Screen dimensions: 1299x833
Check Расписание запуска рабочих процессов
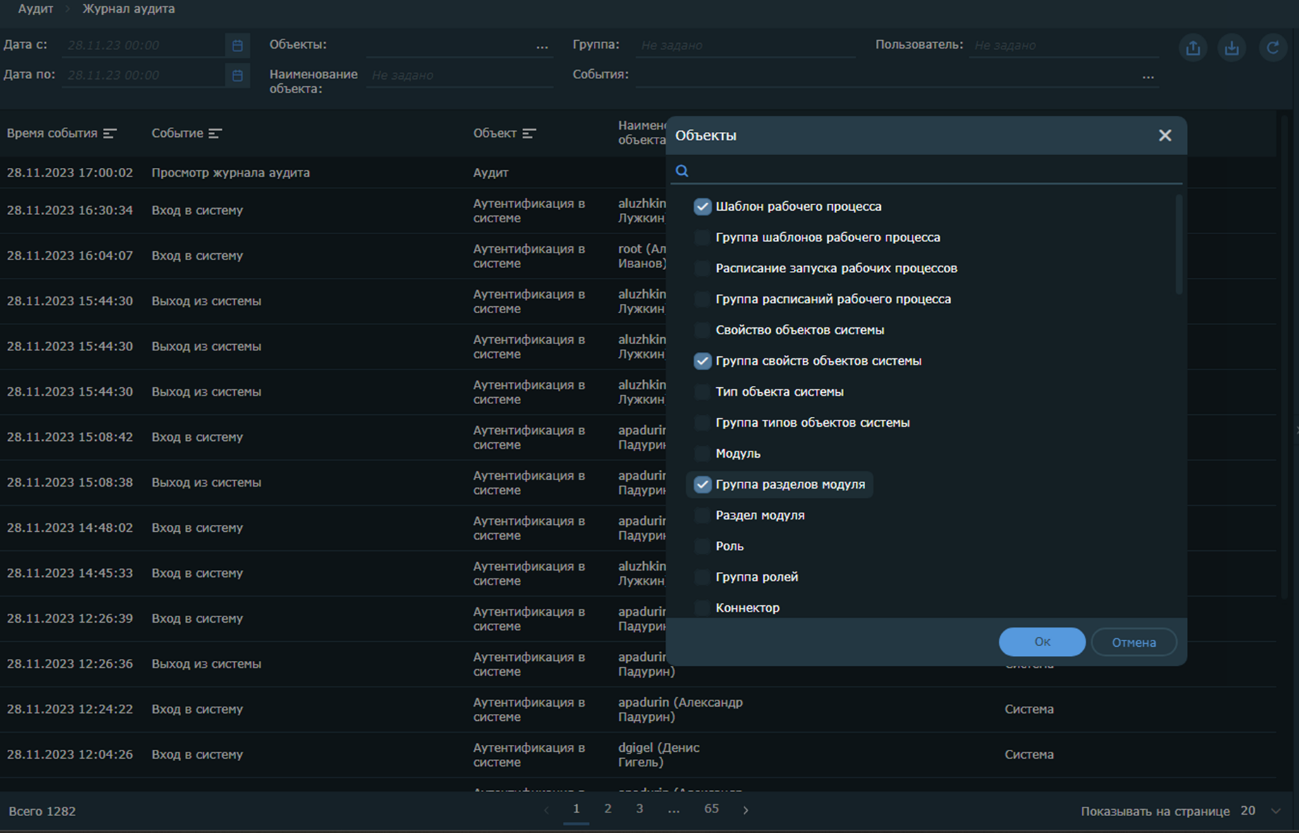coord(703,269)
